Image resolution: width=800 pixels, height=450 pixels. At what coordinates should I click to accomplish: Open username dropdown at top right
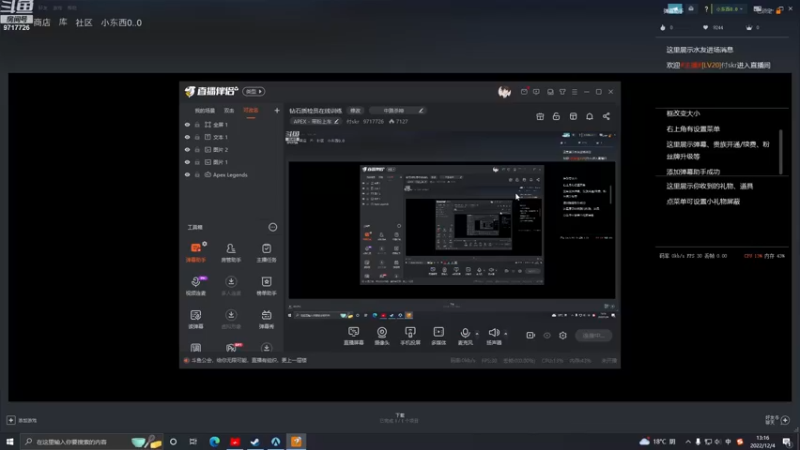tap(730, 9)
